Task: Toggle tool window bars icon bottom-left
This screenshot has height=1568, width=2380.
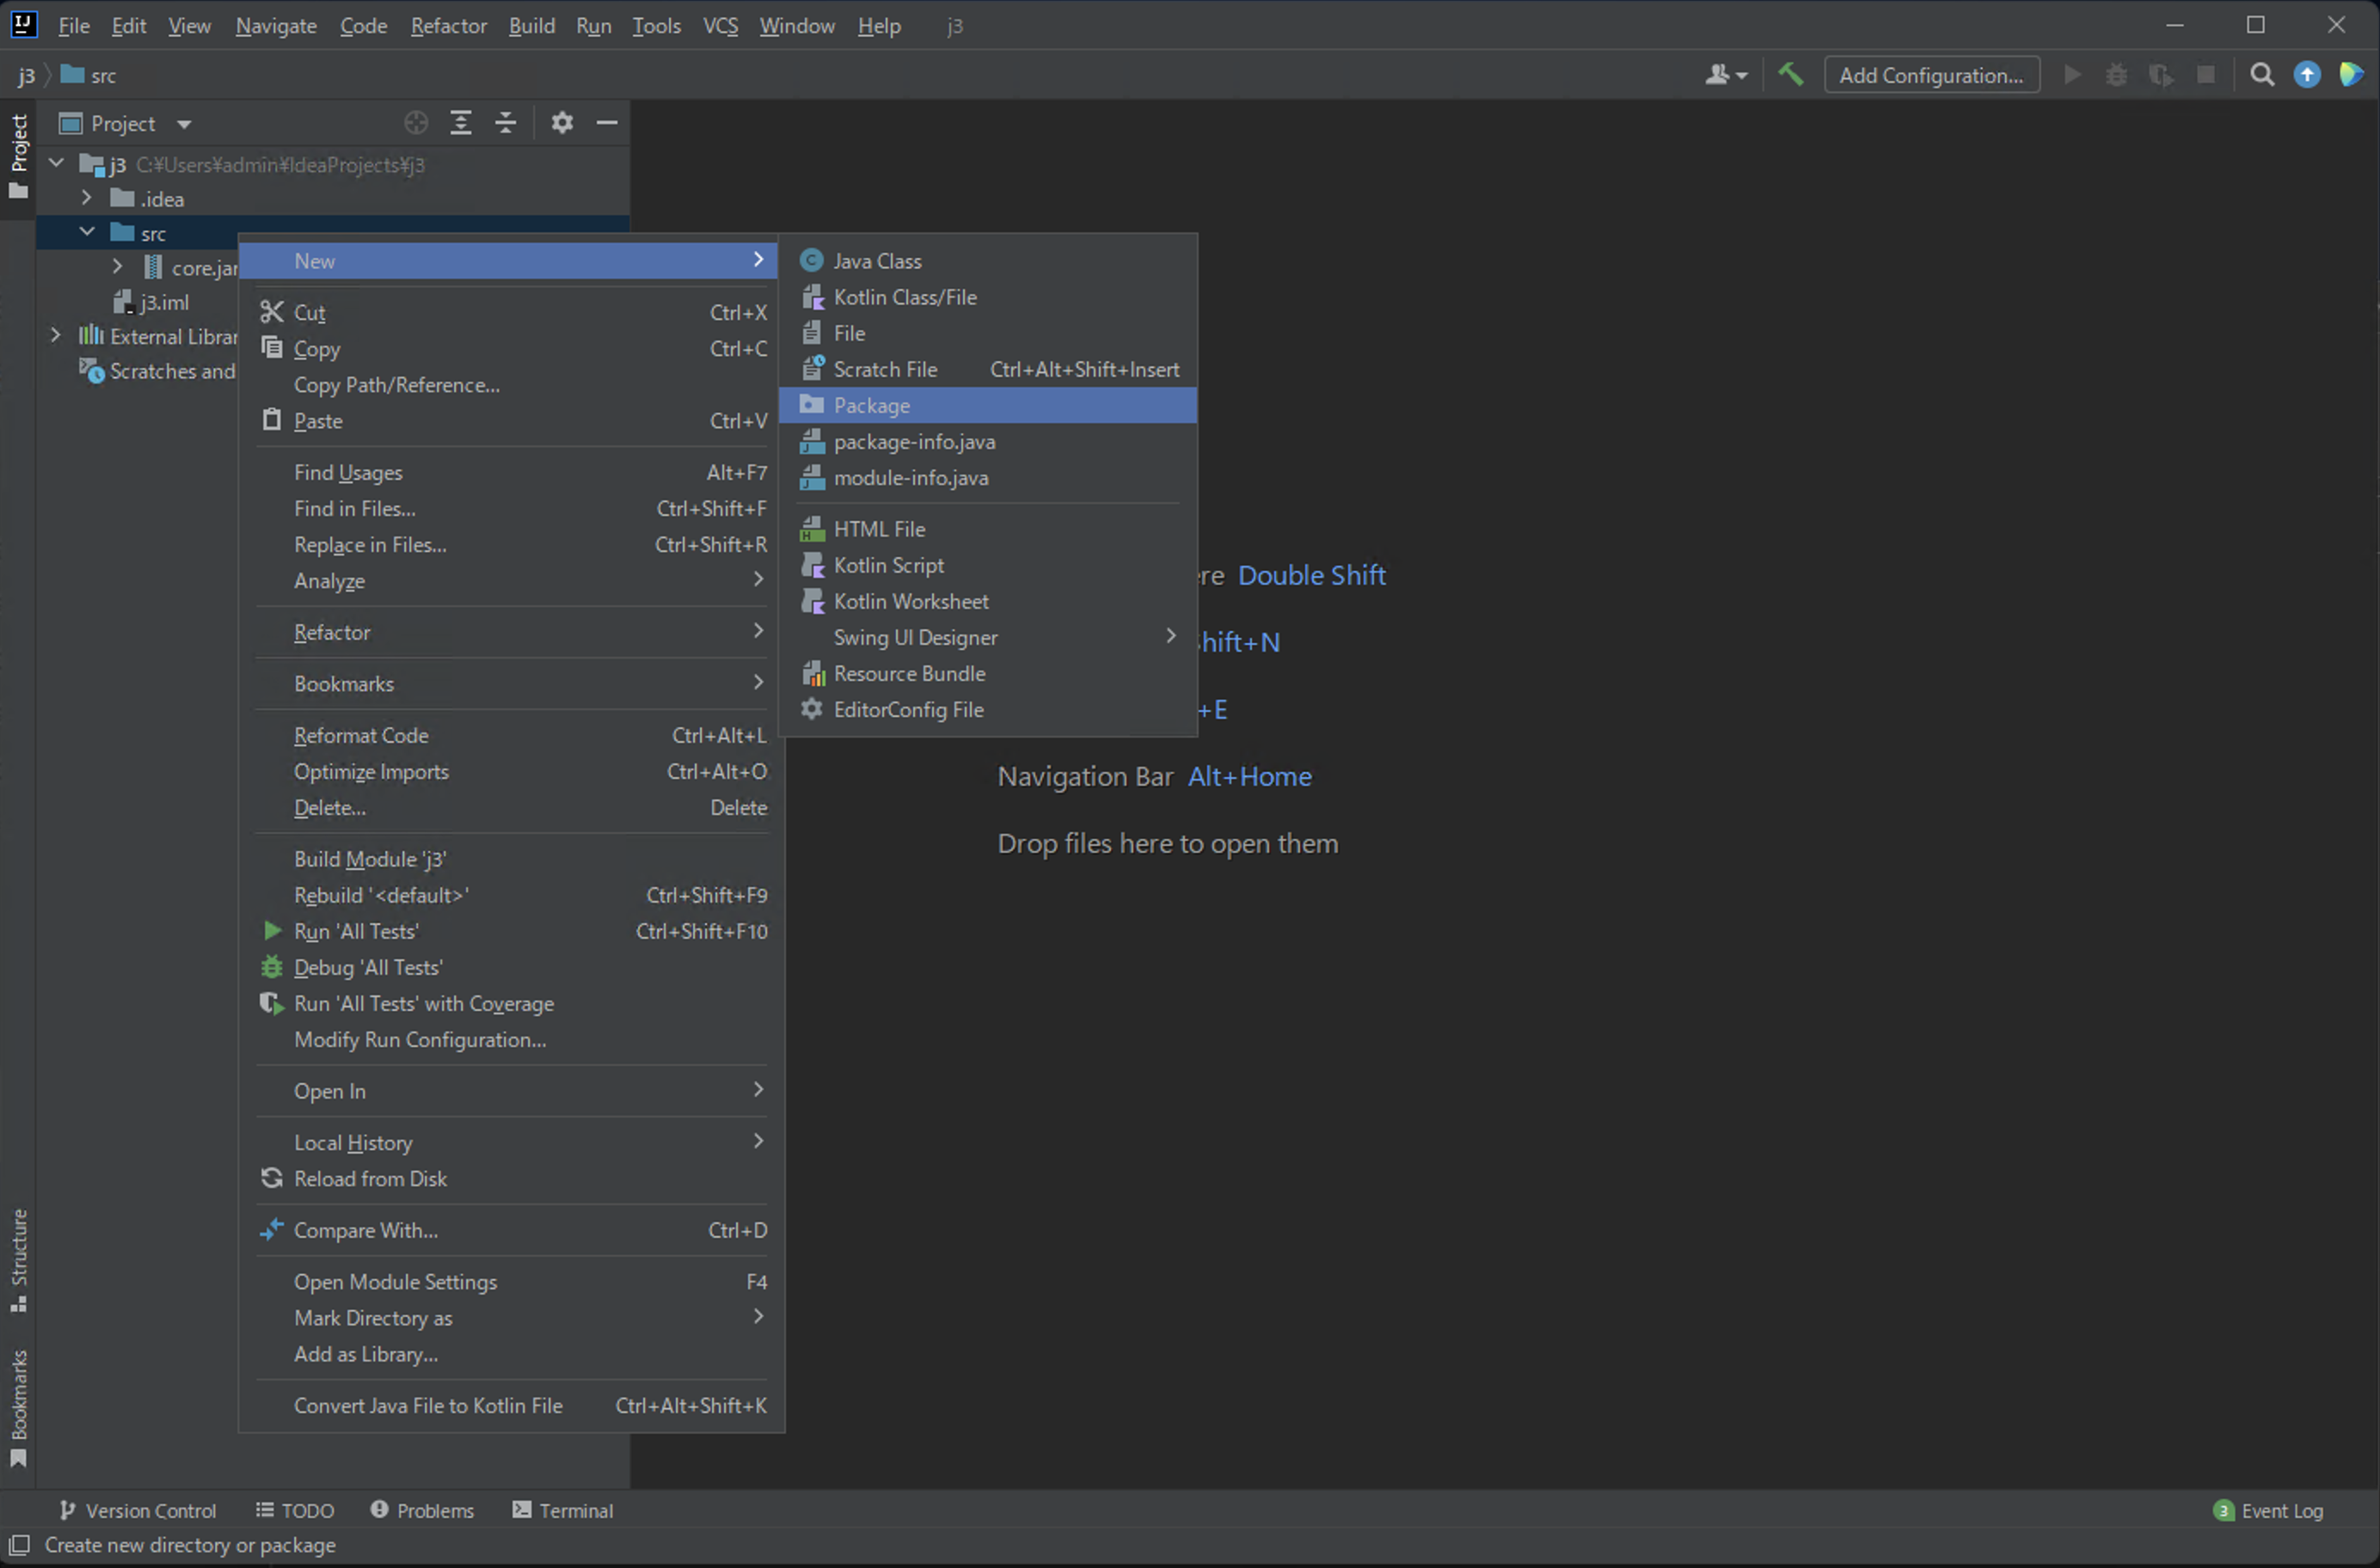Action: tap(19, 1545)
